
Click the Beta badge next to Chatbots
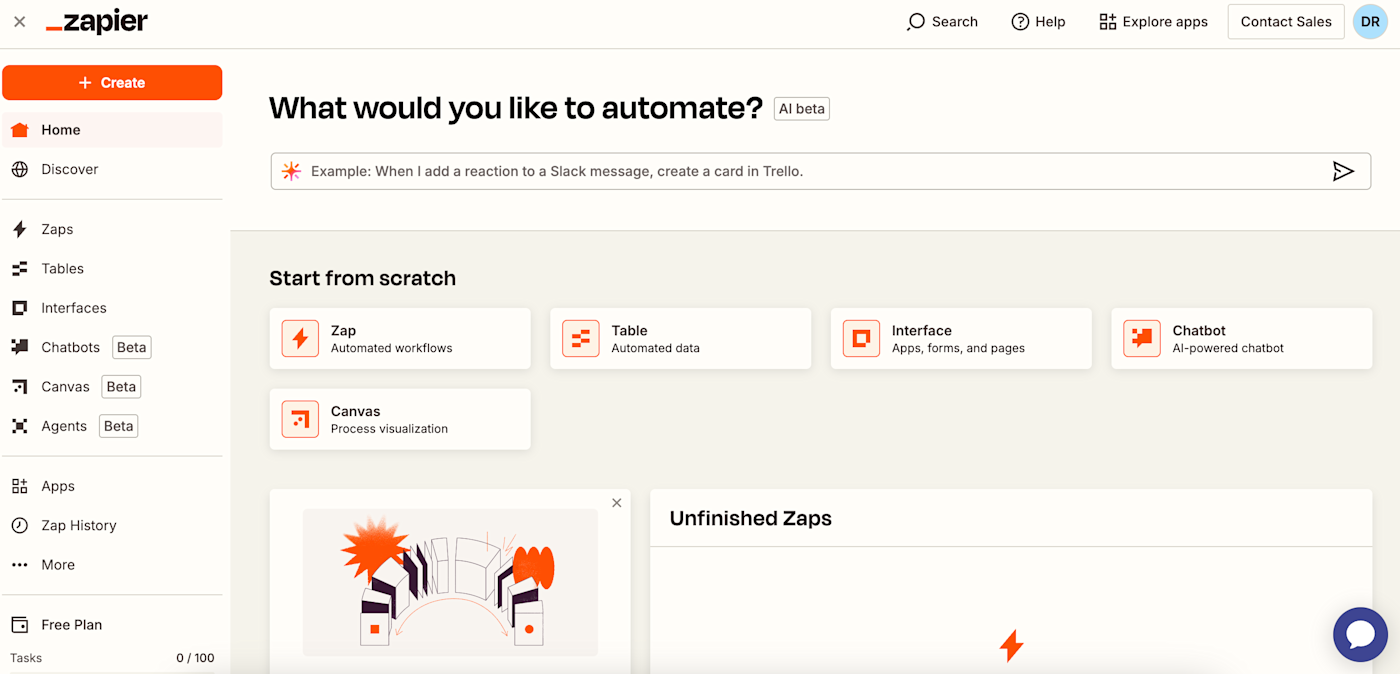click(131, 347)
